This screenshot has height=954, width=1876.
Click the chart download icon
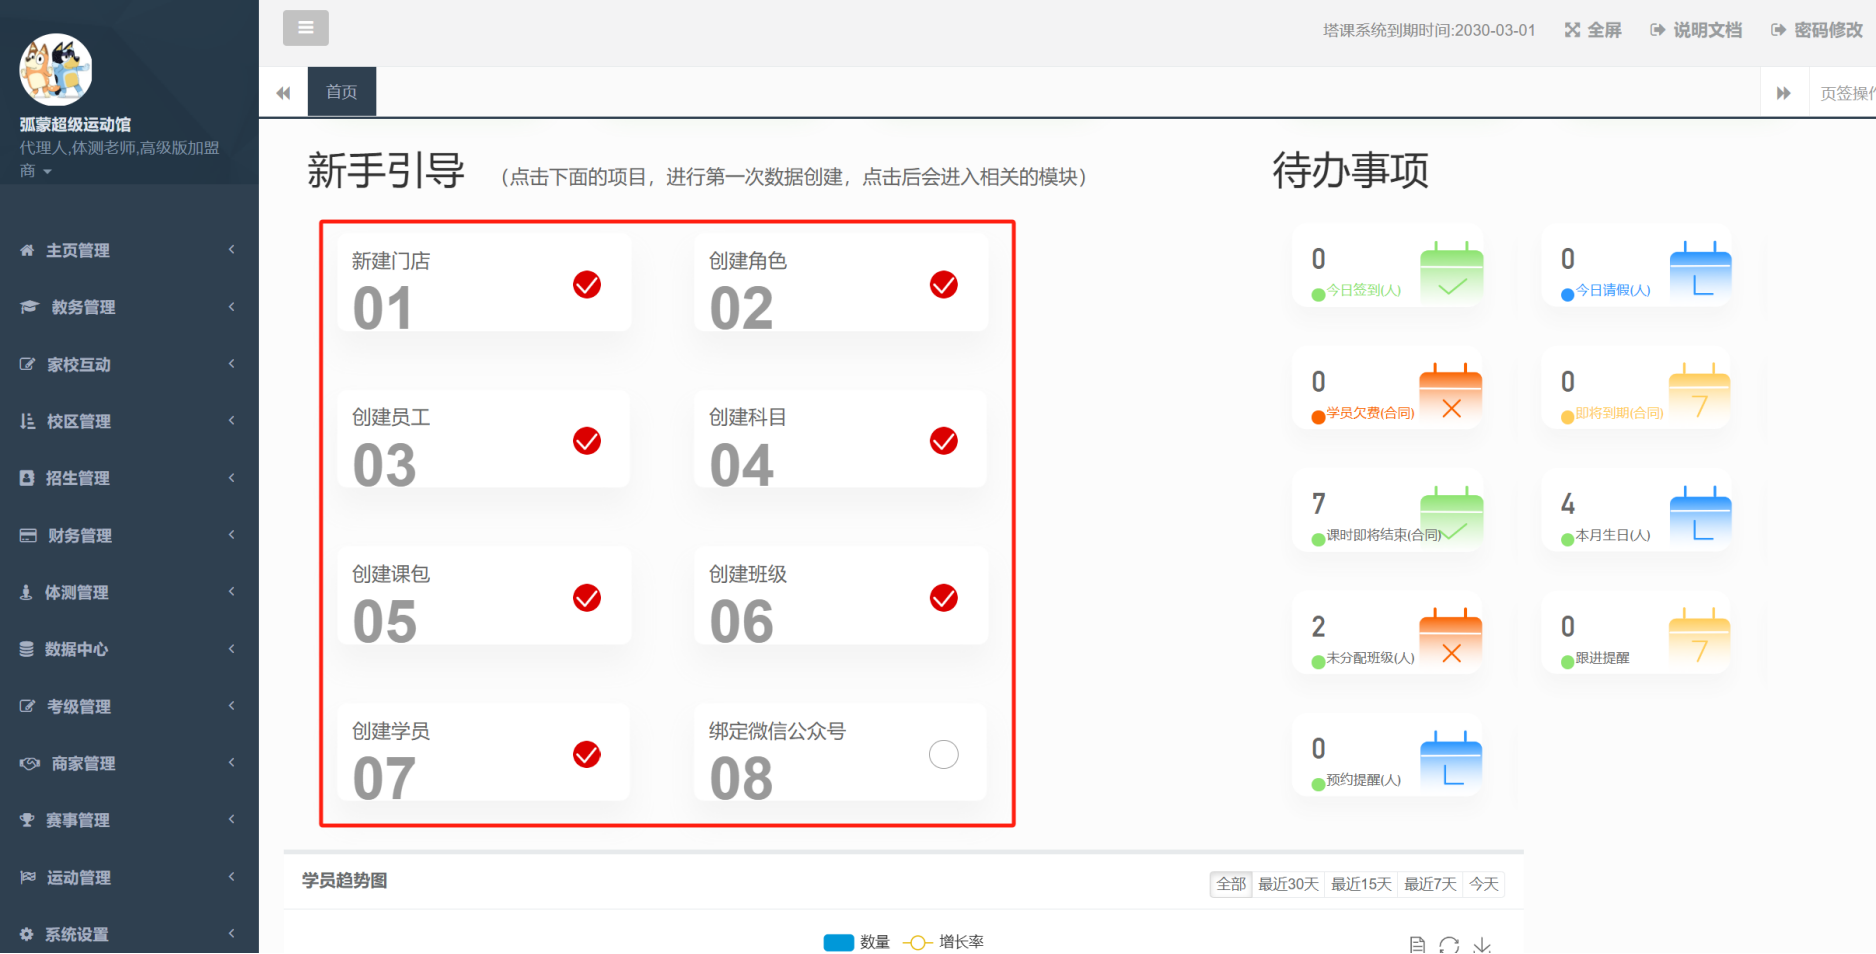pyautogui.click(x=1482, y=944)
